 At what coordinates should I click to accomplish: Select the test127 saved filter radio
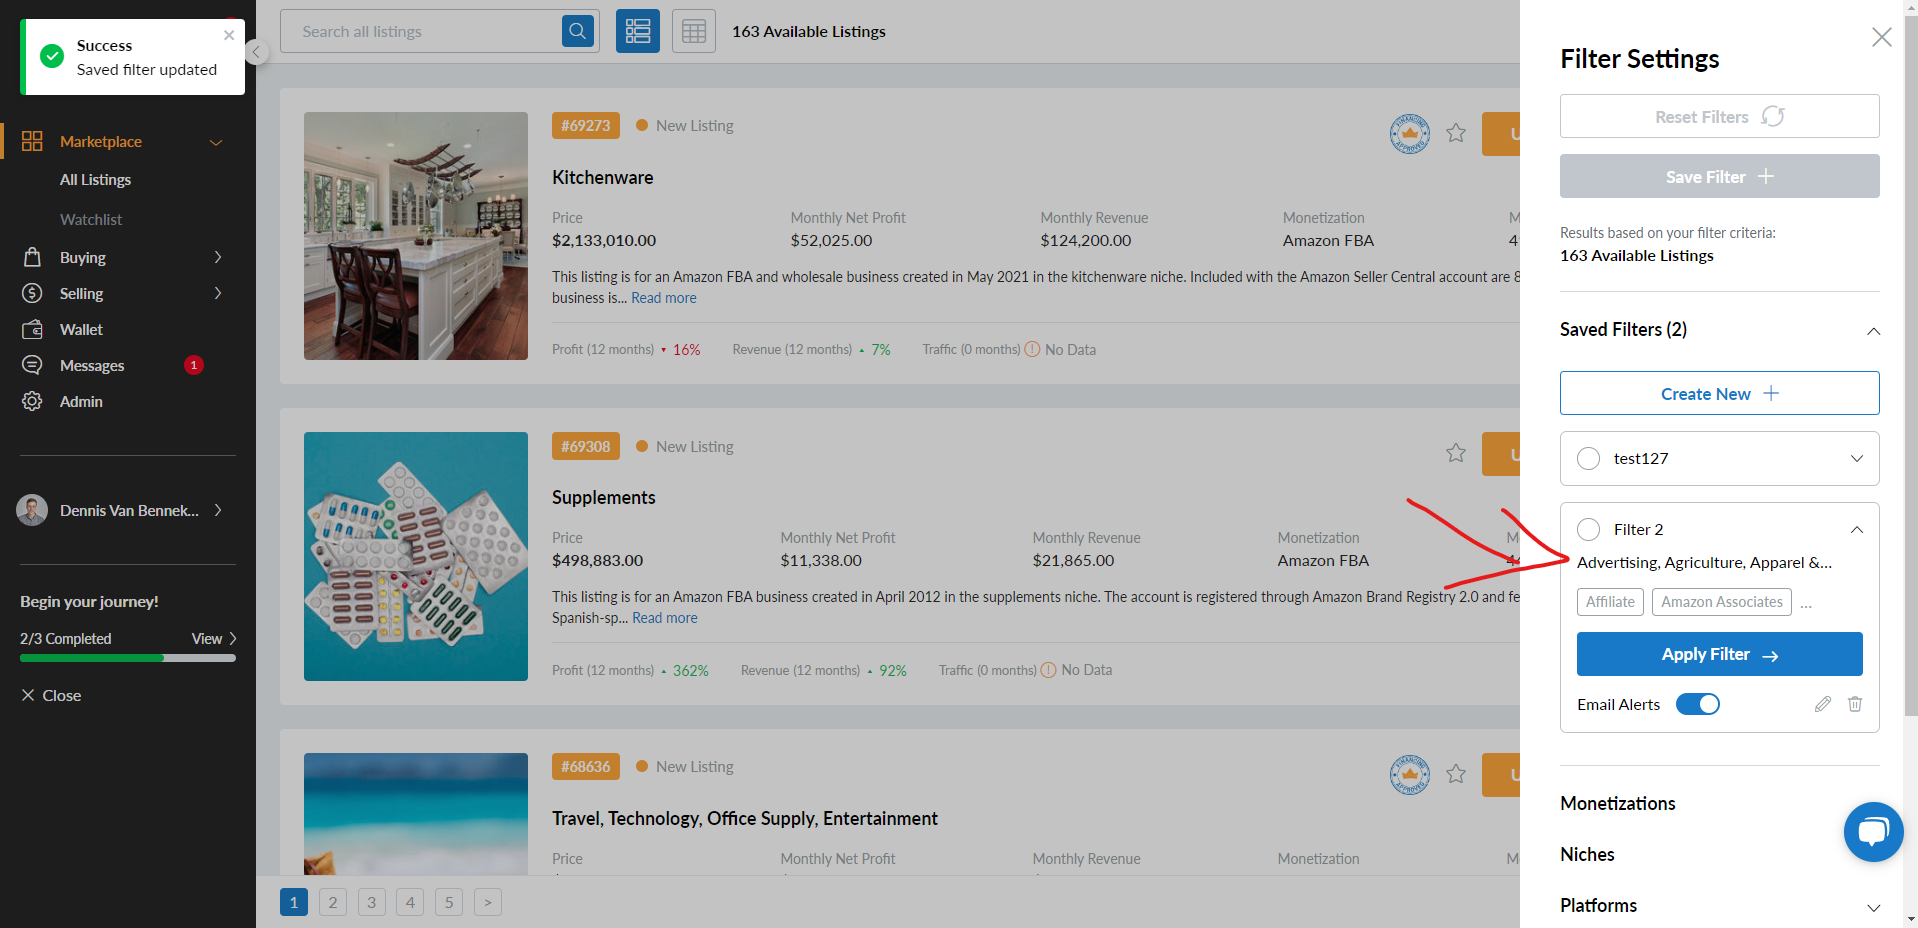1588,459
